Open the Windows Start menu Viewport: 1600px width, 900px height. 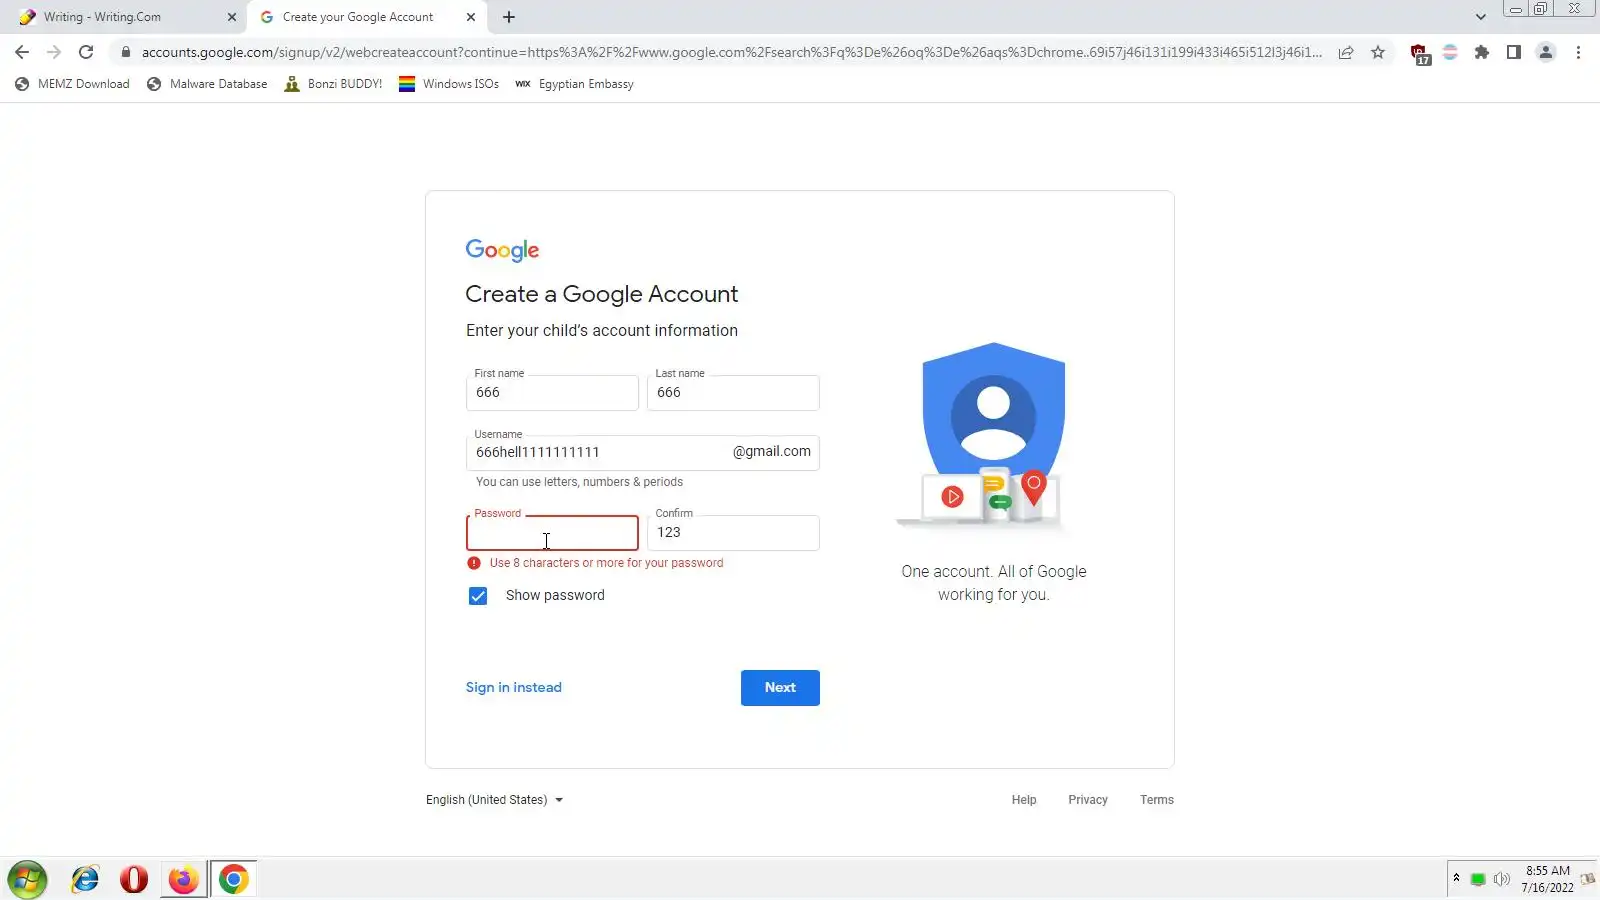[27, 880]
